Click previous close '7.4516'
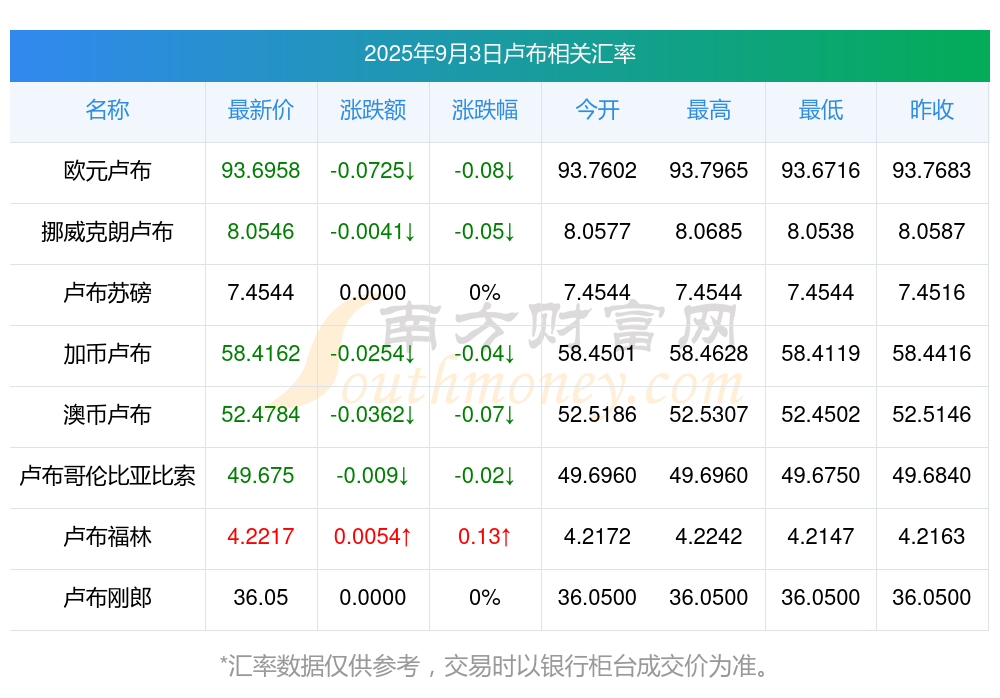This screenshot has height=698, width=1000. pyautogui.click(x=932, y=292)
